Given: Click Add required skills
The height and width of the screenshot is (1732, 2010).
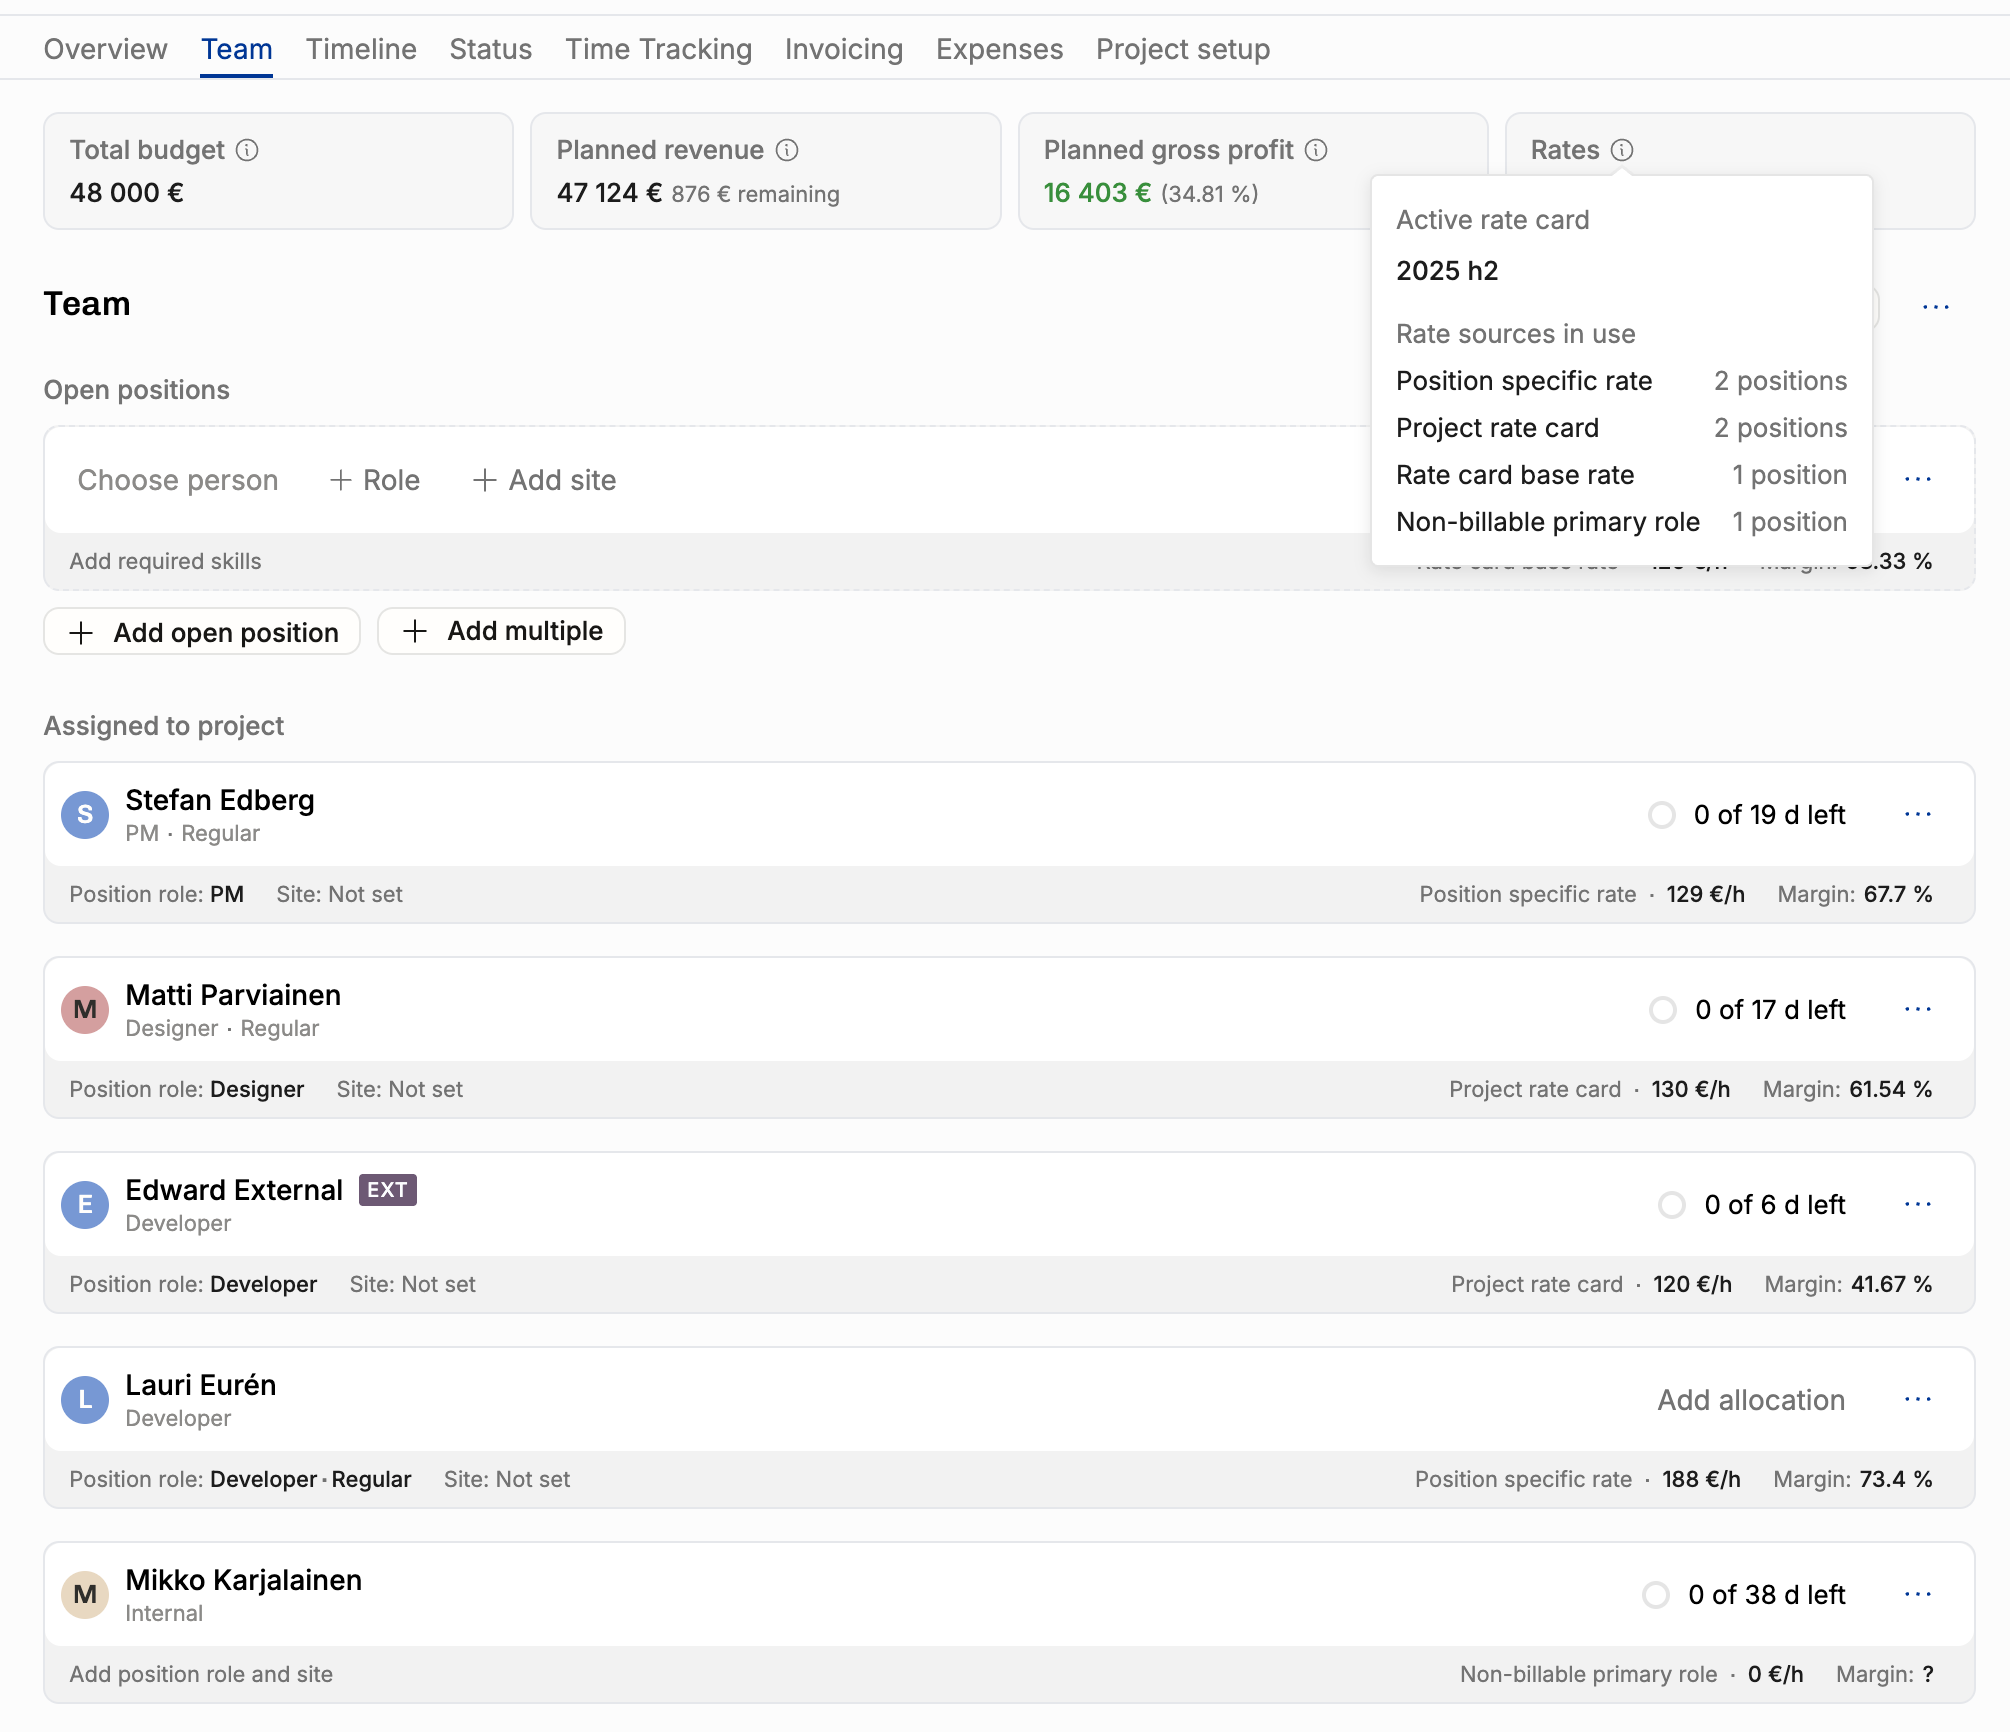Looking at the screenshot, I should 165,561.
